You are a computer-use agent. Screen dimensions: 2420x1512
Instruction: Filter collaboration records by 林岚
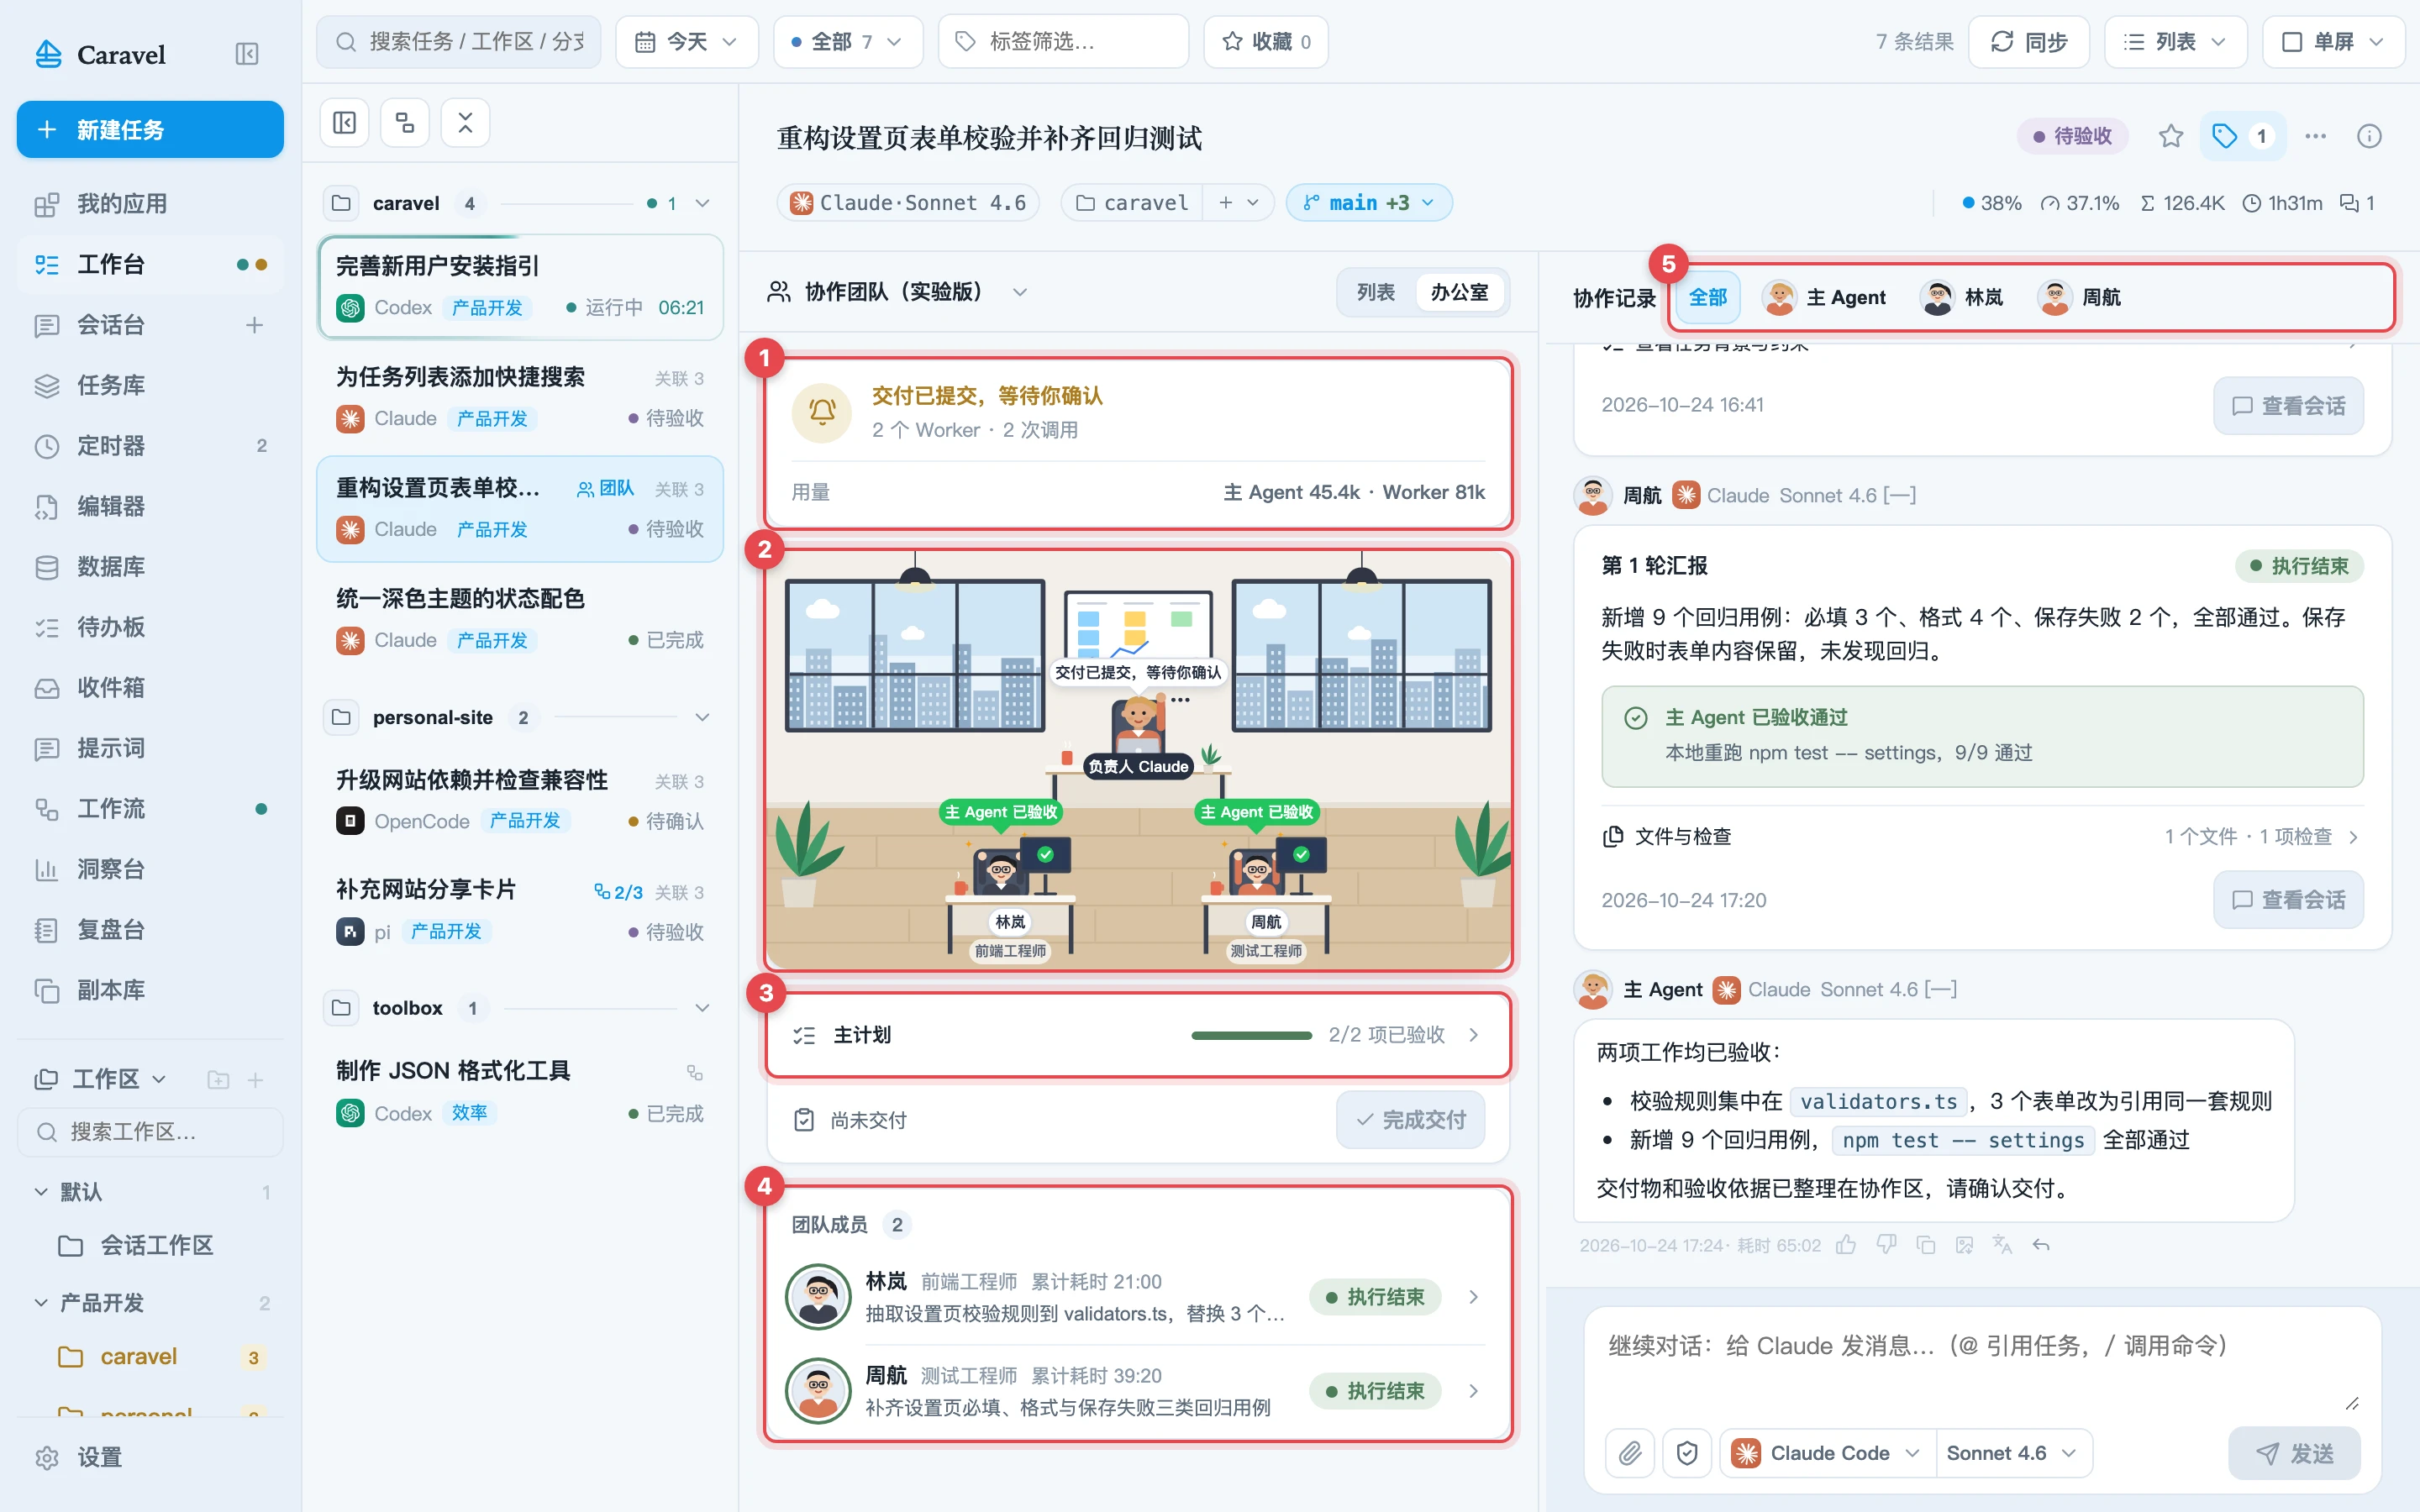point(1962,297)
